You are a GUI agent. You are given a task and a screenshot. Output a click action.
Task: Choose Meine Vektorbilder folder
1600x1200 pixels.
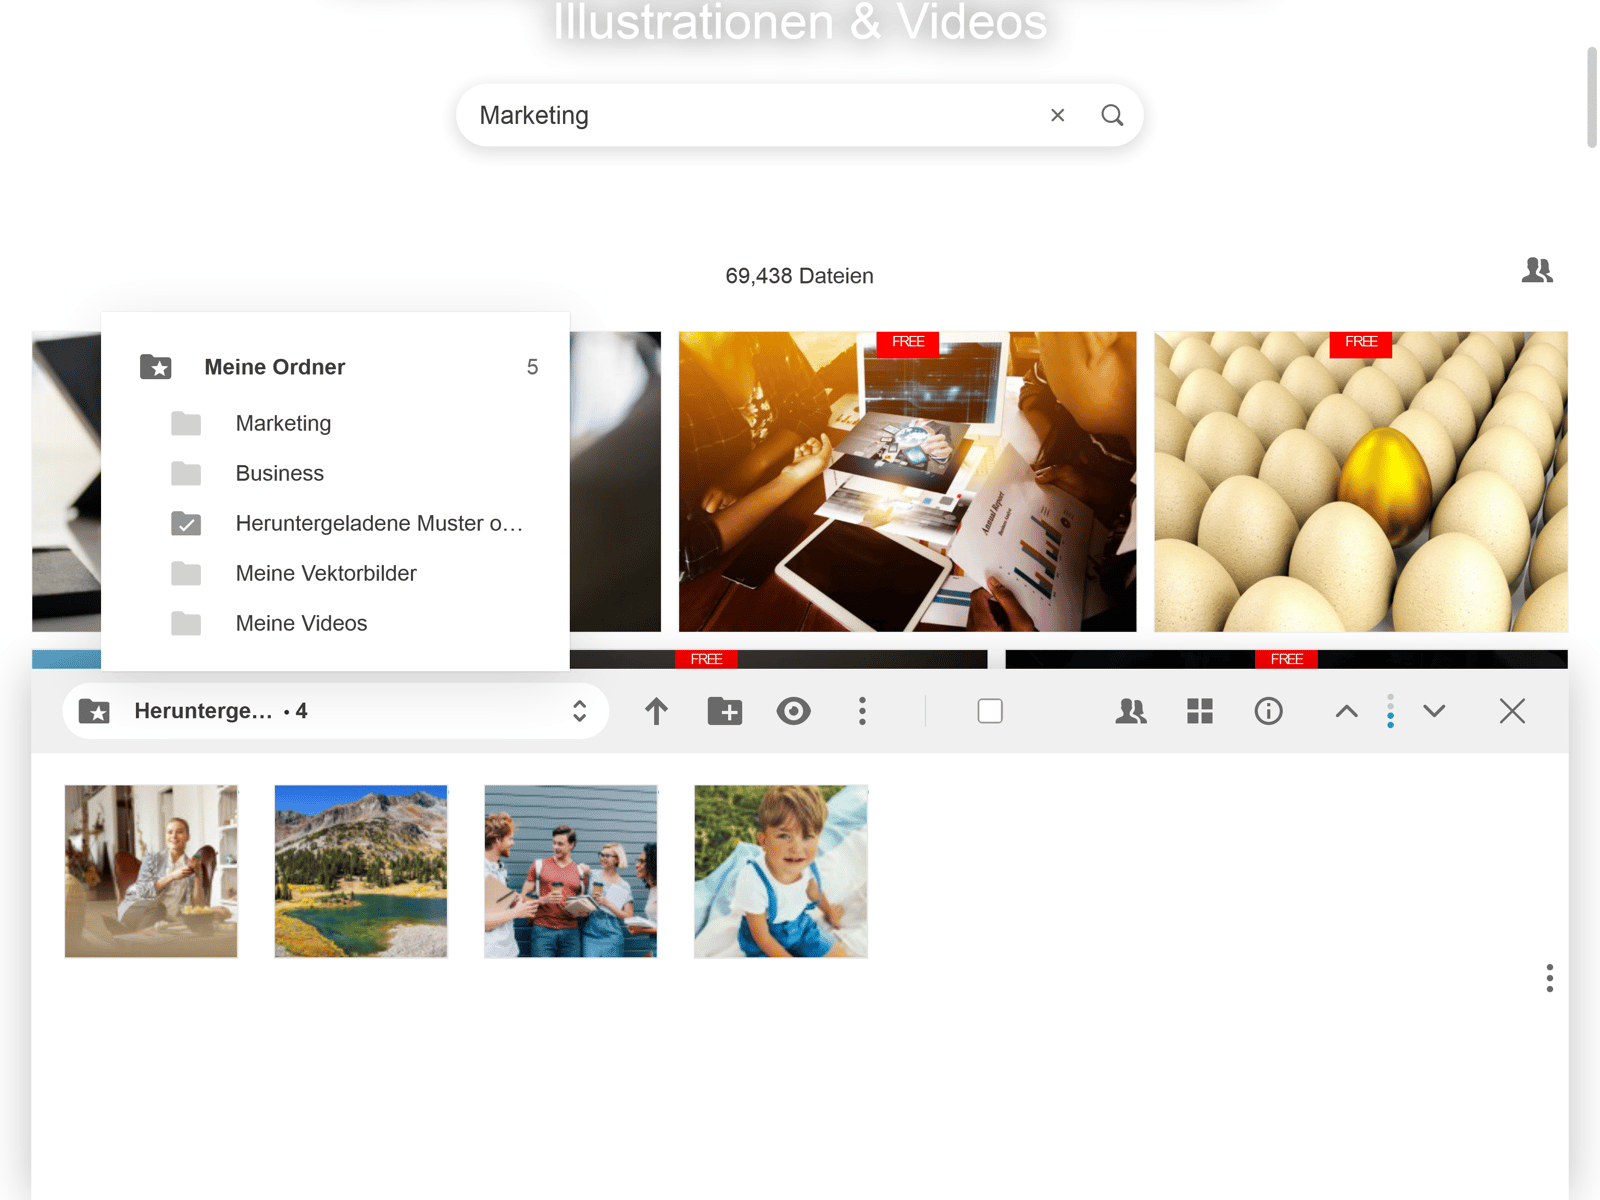tap(326, 573)
